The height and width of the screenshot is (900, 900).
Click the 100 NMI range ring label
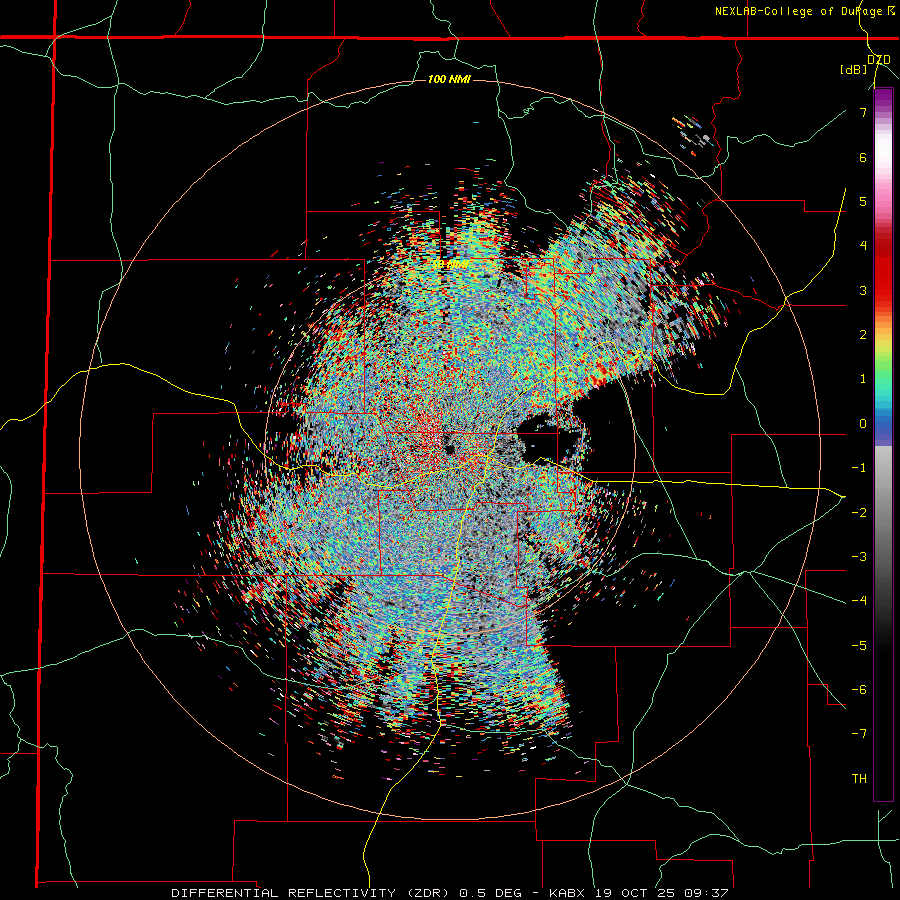(x=449, y=79)
